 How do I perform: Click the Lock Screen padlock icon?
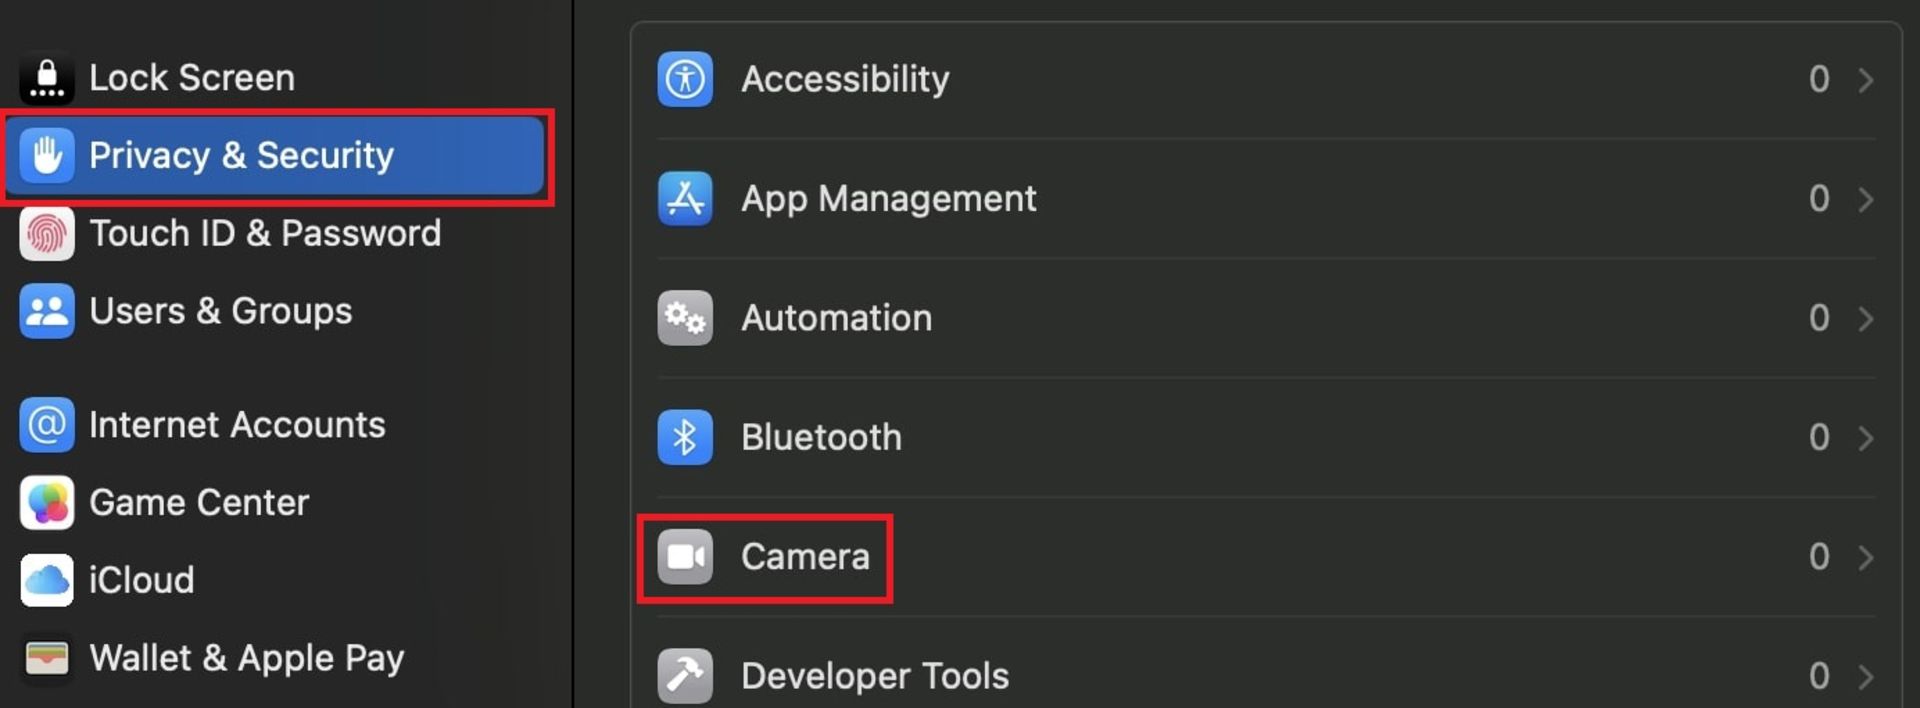(x=46, y=78)
